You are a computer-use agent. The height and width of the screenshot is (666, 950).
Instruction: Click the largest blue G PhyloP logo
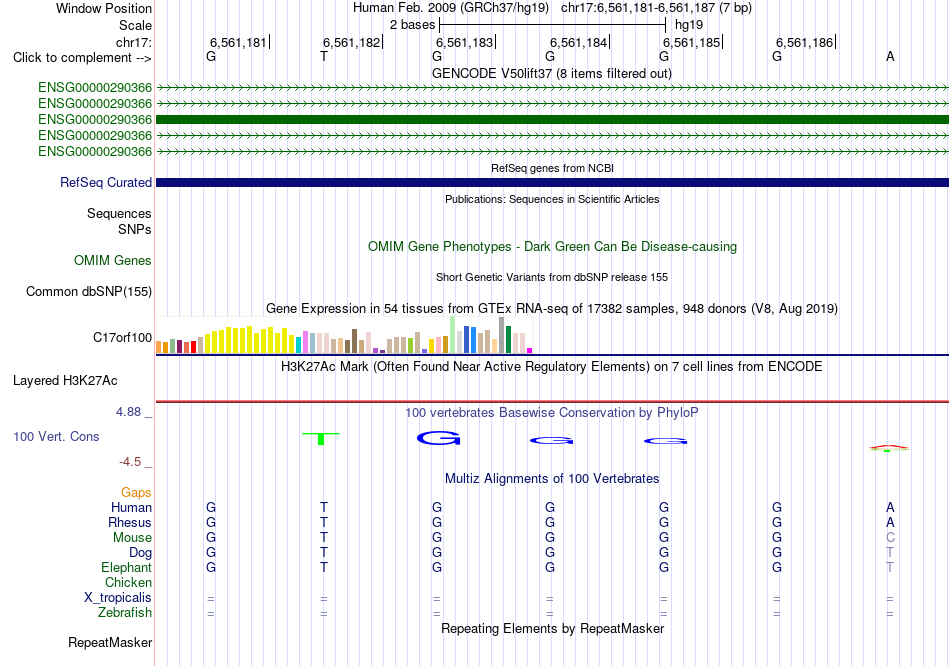click(439, 438)
